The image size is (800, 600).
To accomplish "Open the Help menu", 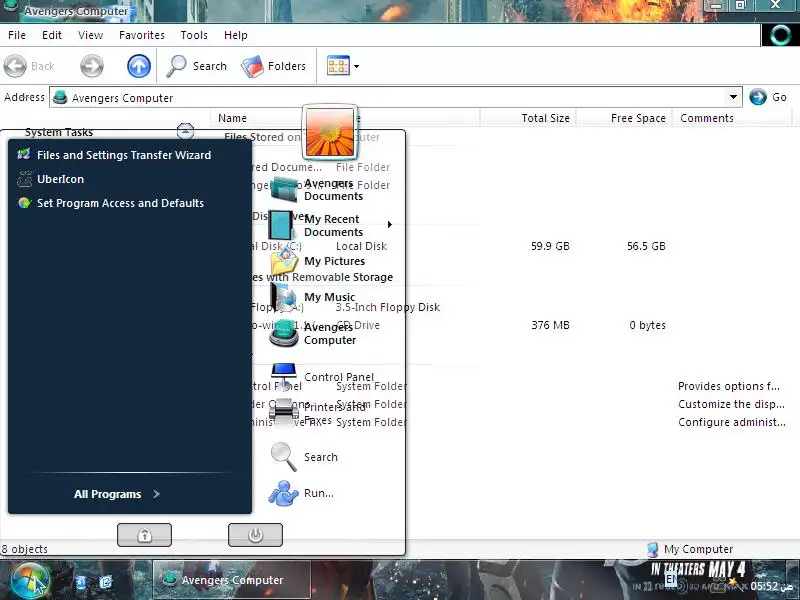I will point(236,35).
